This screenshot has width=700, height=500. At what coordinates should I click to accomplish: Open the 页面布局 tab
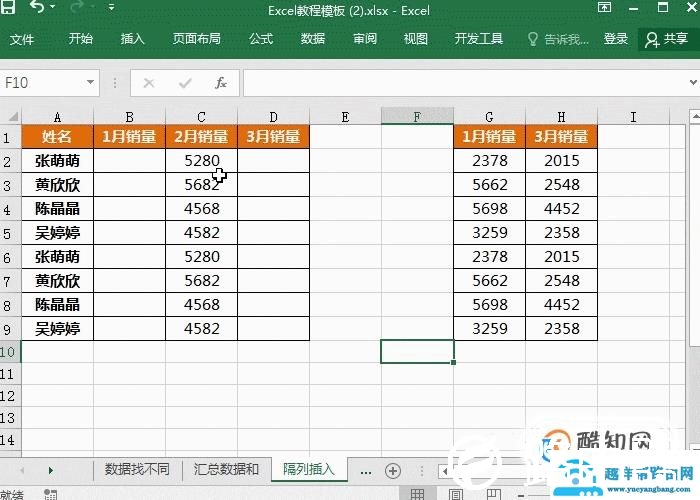click(x=197, y=39)
